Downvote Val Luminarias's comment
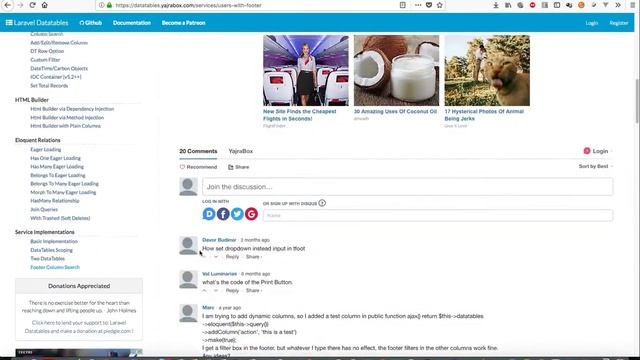 click(216, 291)
